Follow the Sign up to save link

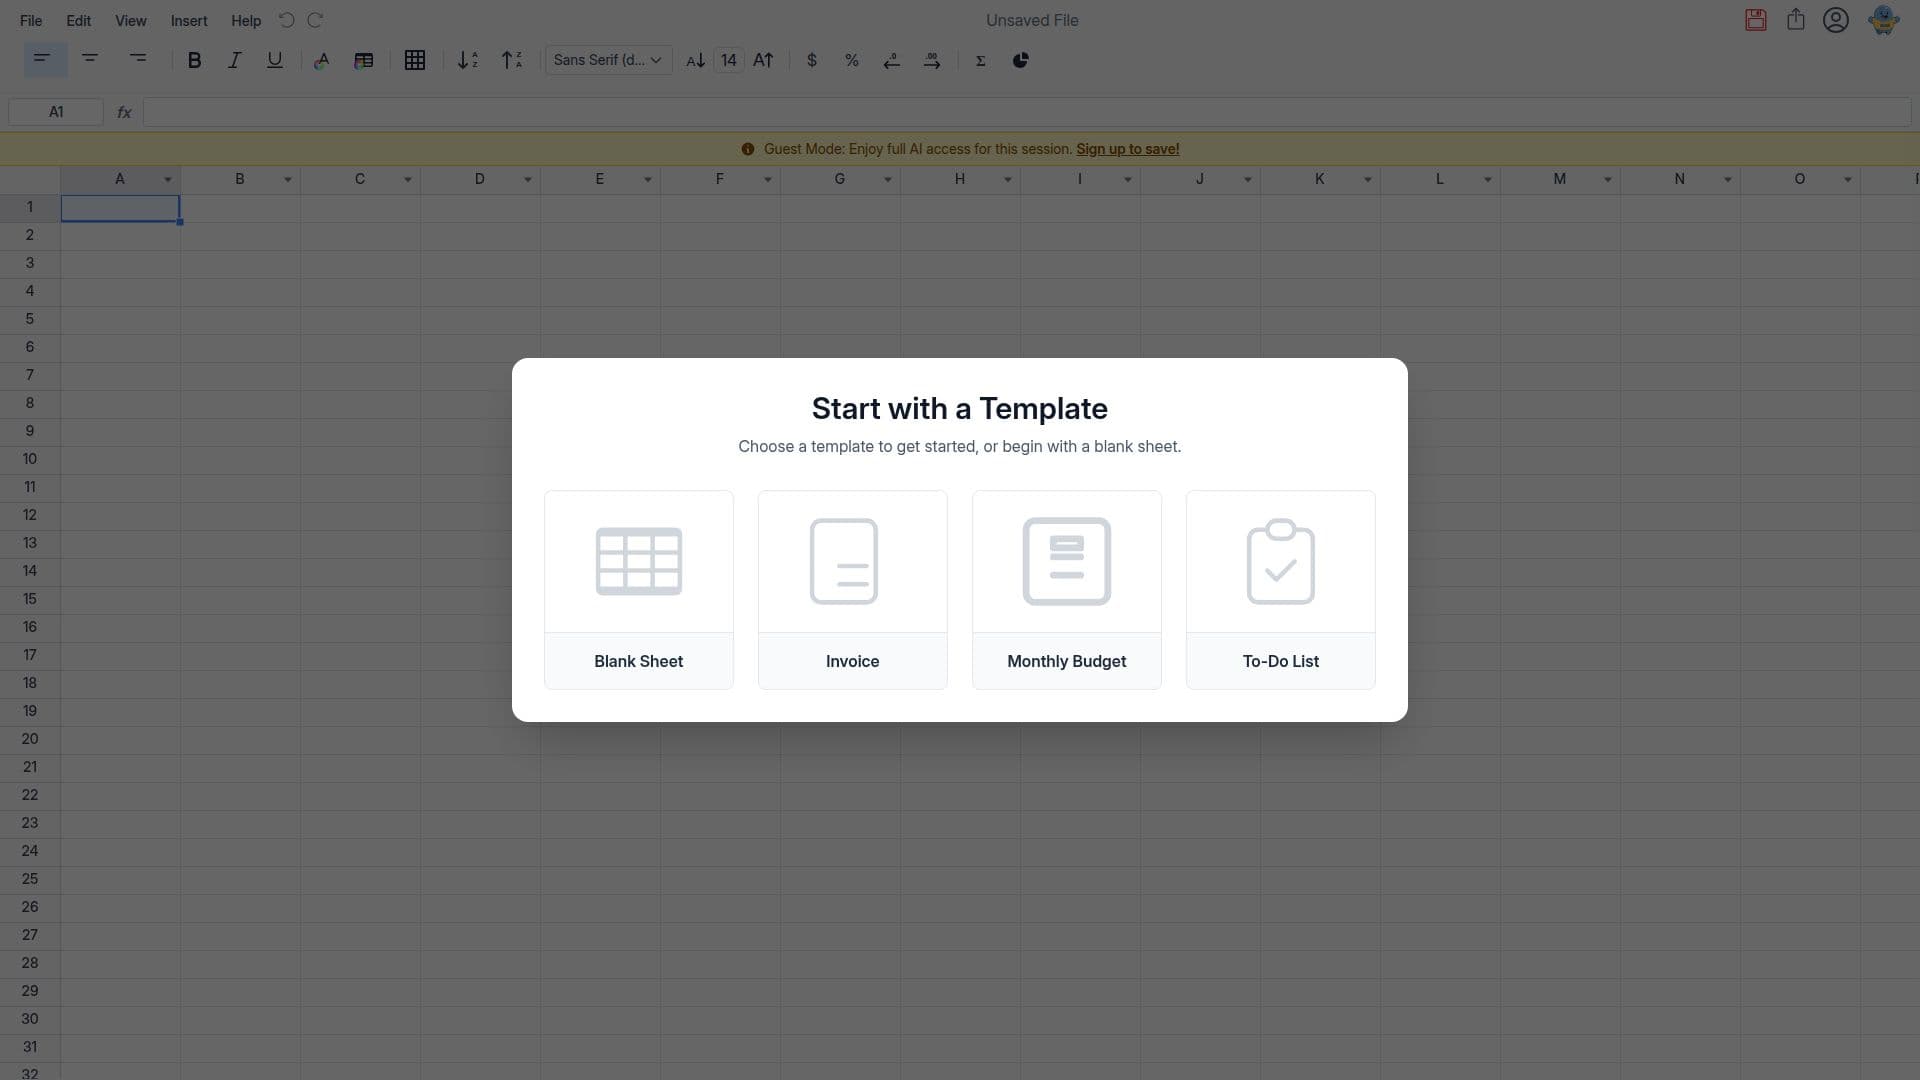(1128, 149)
